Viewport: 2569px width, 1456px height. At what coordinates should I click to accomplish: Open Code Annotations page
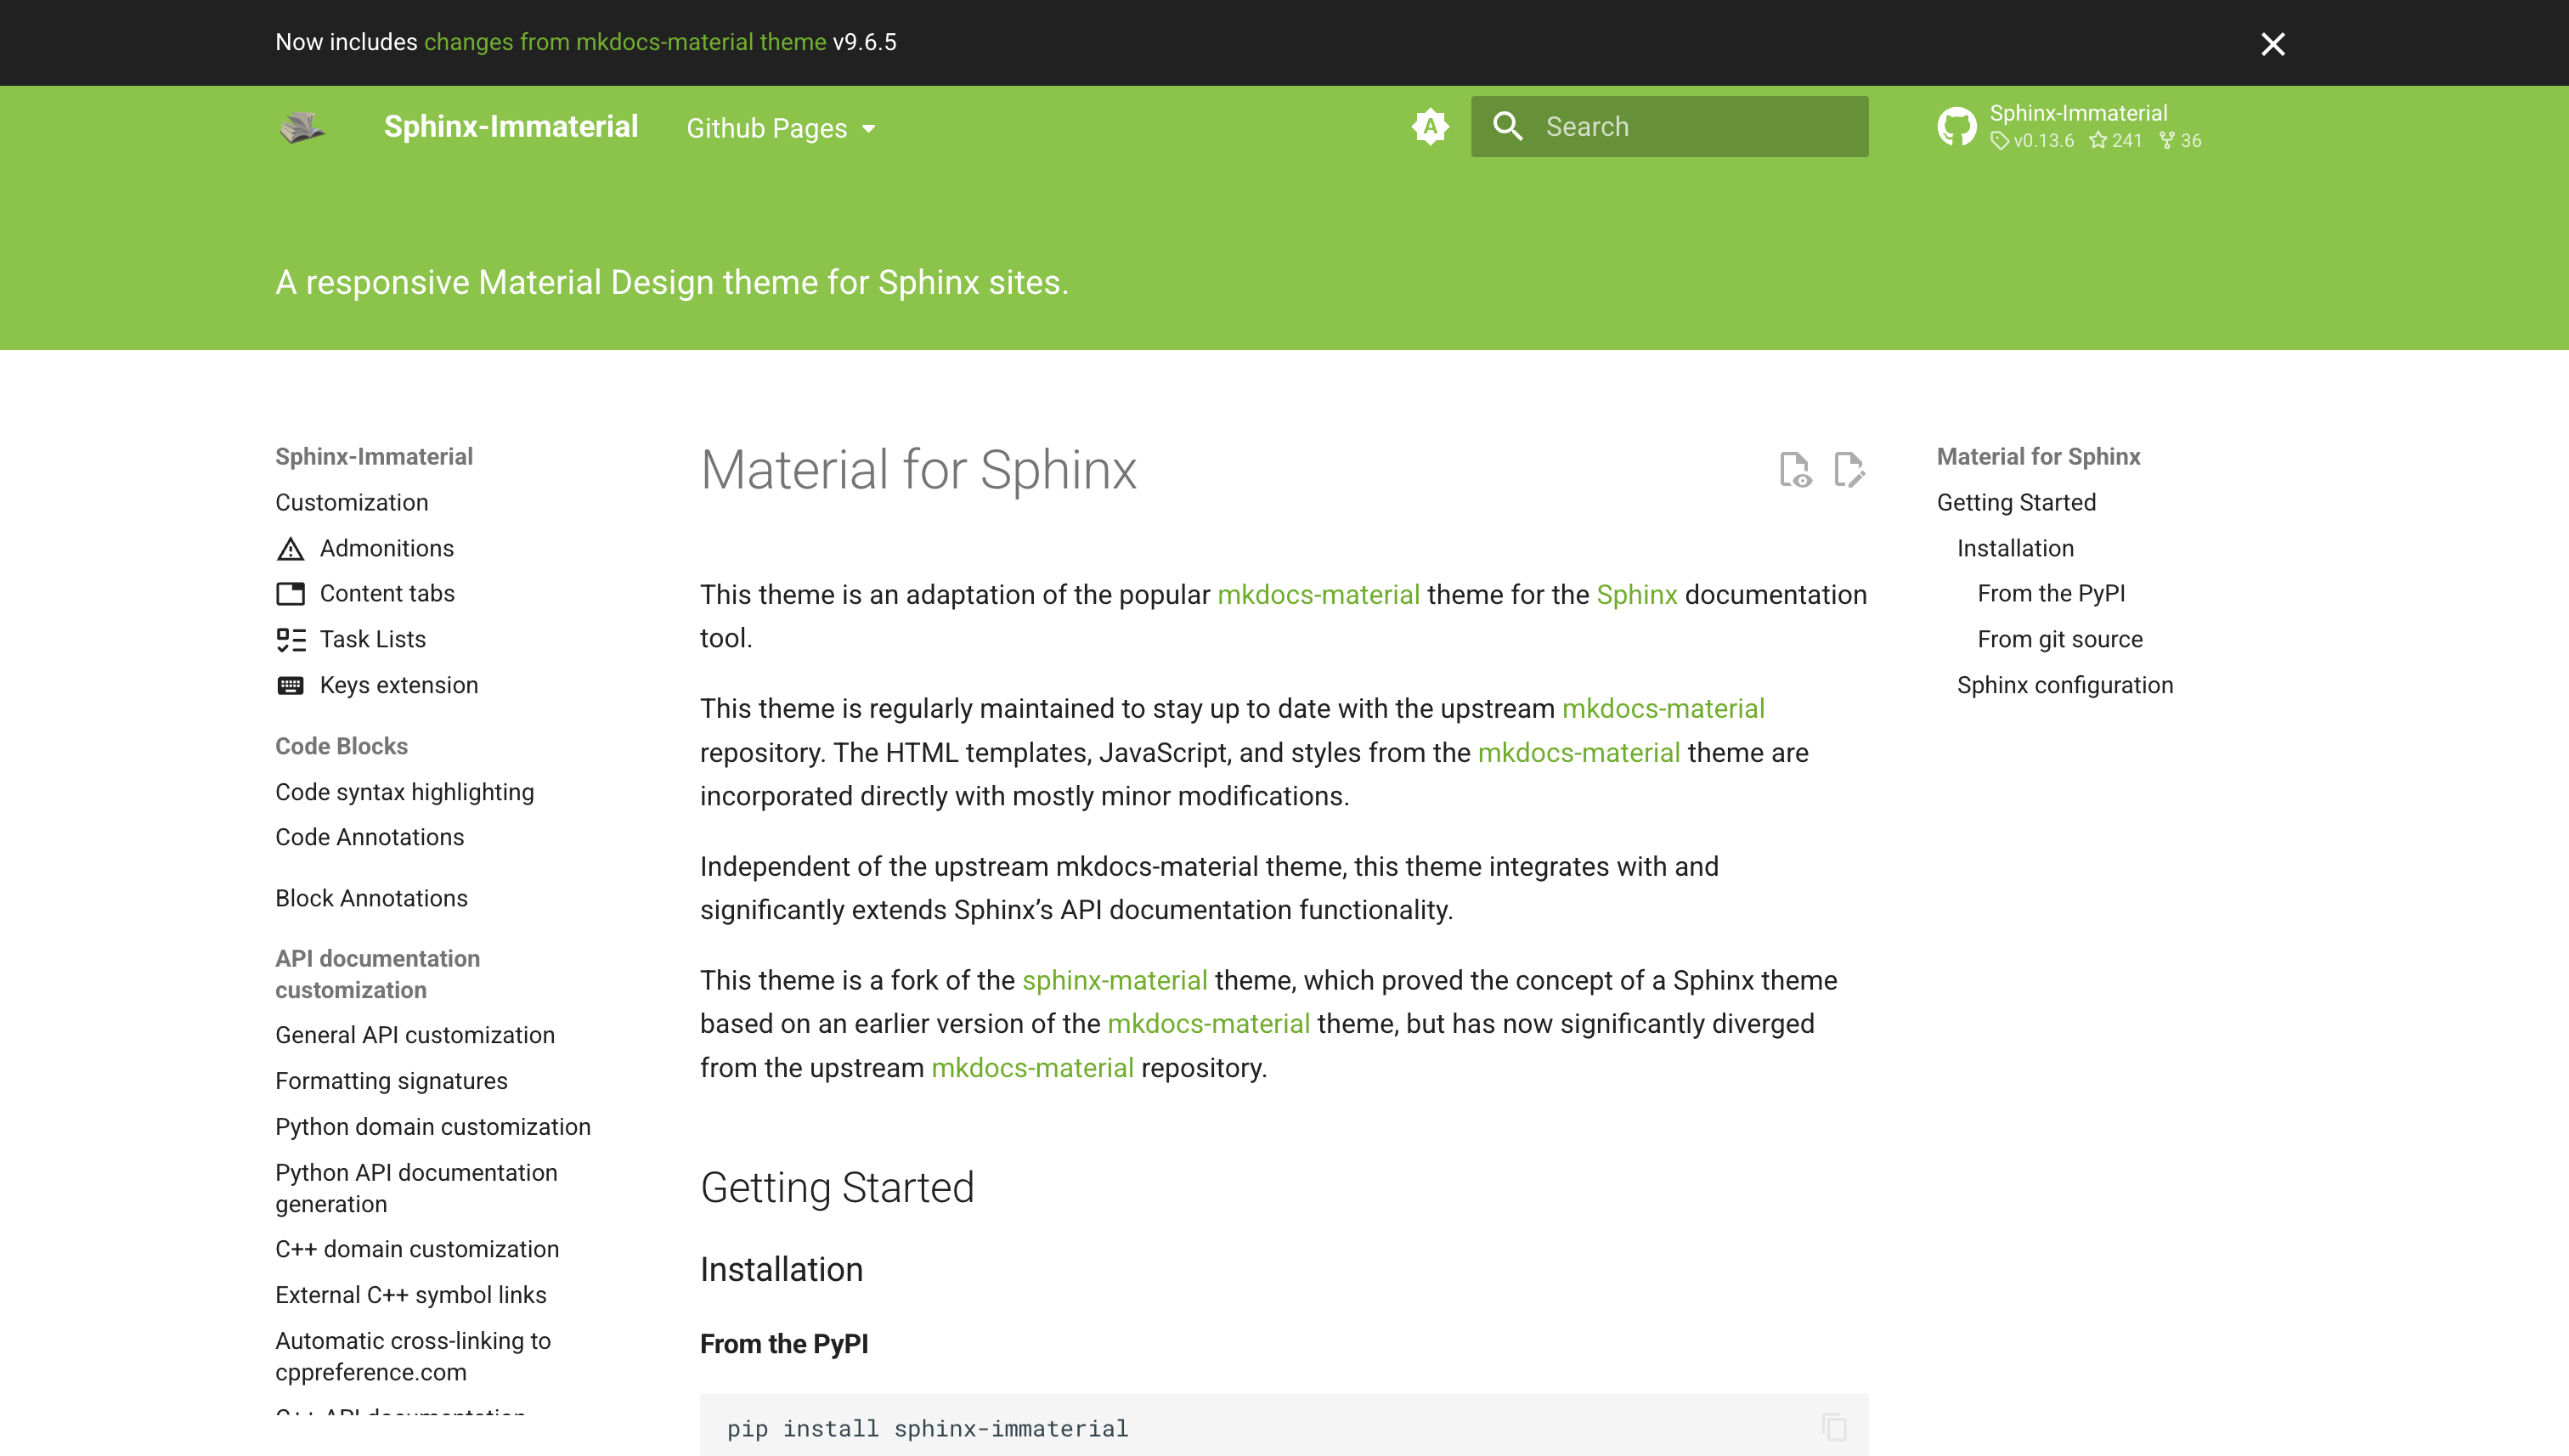tap(370, 837)
